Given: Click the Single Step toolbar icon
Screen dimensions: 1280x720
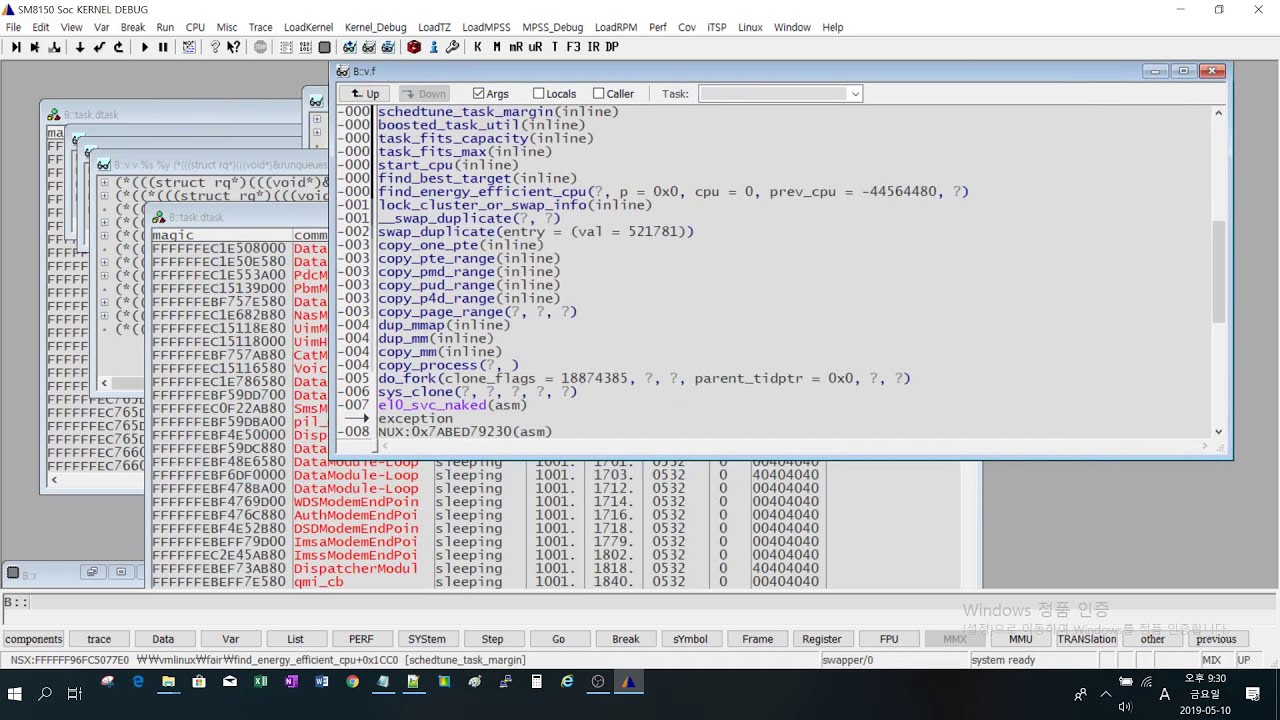Looking at the screenshot, I should 16,47.
